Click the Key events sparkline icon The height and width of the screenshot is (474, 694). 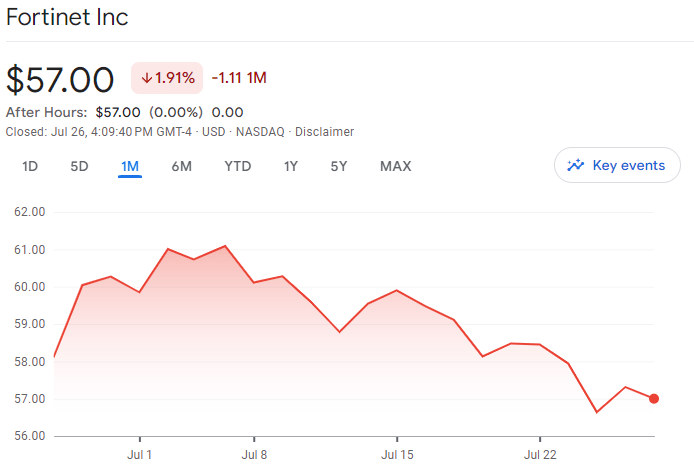click(x=575, y=166)
